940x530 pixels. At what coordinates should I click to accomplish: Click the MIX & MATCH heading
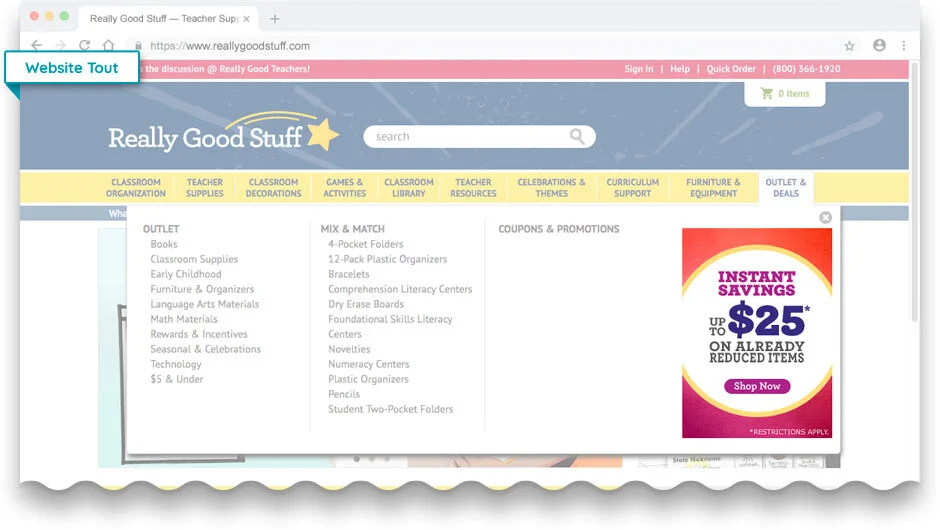click(352, 229)
